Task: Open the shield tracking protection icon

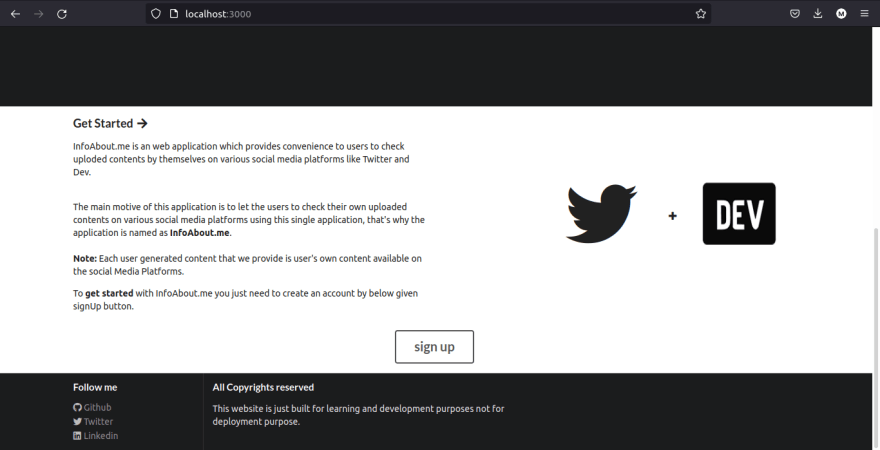Action: pos(156,13)
